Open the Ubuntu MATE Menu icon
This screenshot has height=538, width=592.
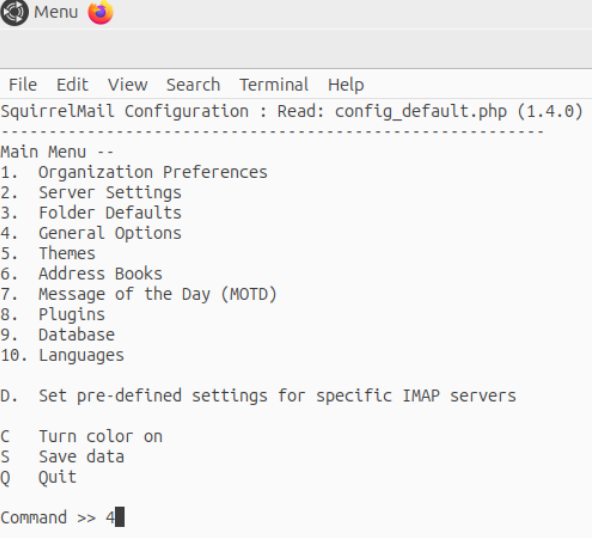coord(14,12)
